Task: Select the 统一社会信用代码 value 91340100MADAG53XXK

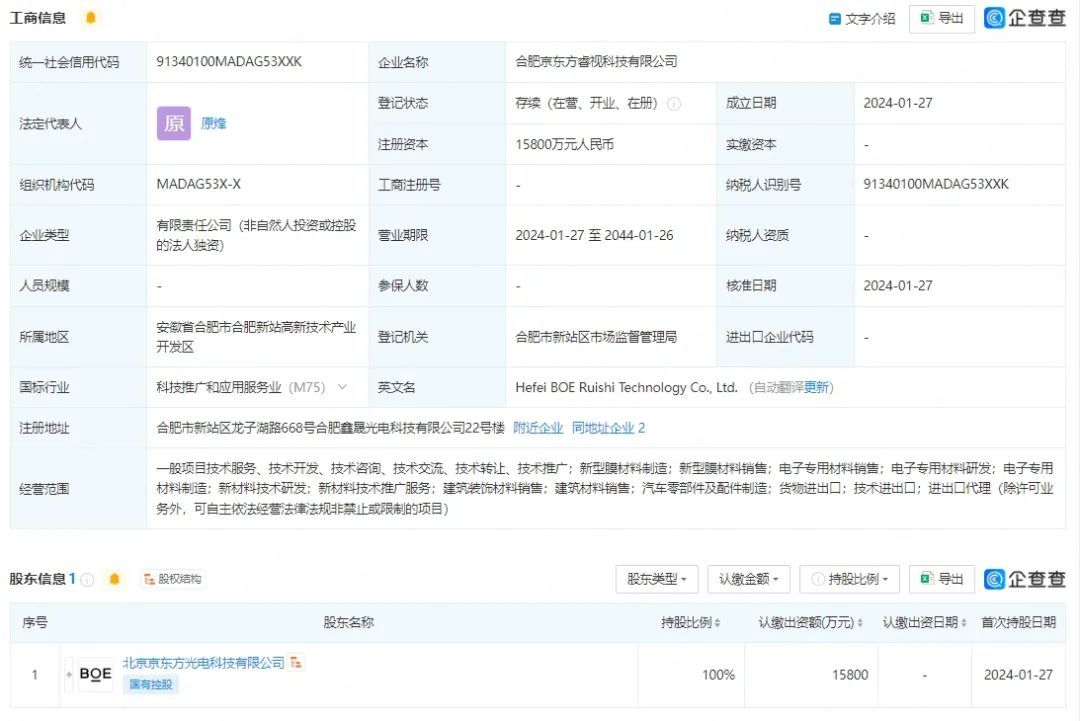Action: coord(229,62)
